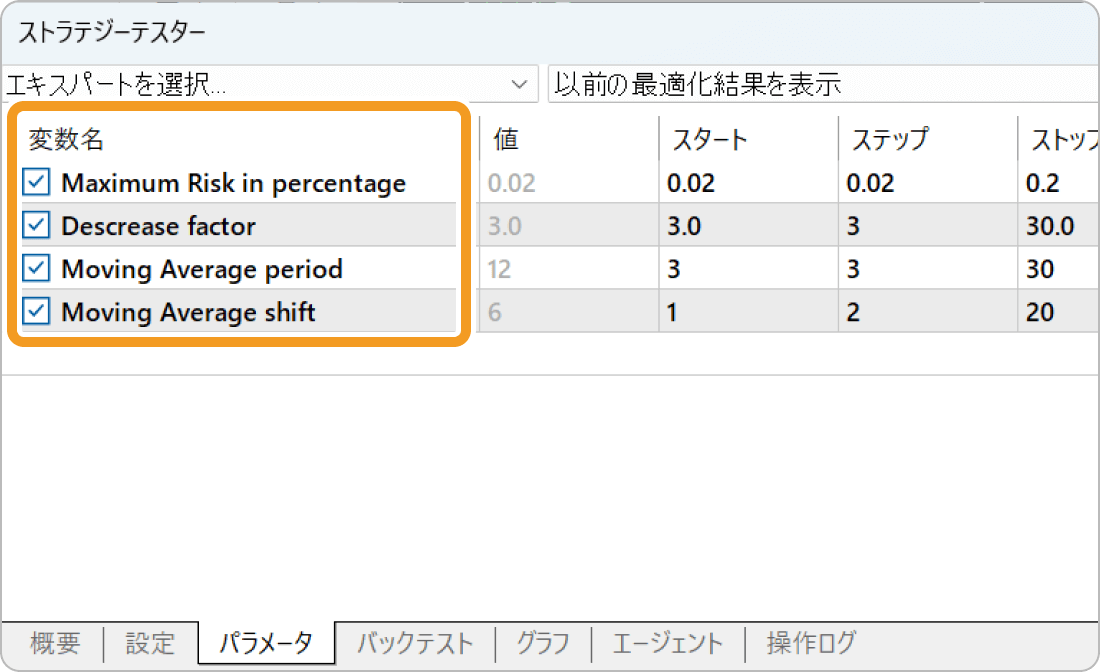The width and height of the screenshot is (1100, 672).
Task: Toggle the Descrease factor checkbox off
Action: click(37, 225)
